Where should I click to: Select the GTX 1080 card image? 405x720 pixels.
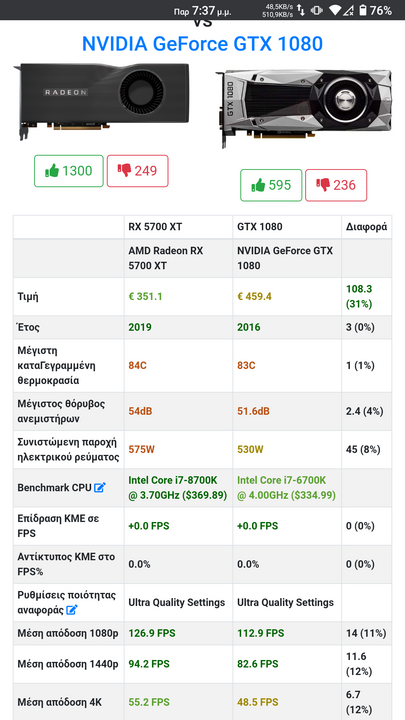tap(304, 107)
